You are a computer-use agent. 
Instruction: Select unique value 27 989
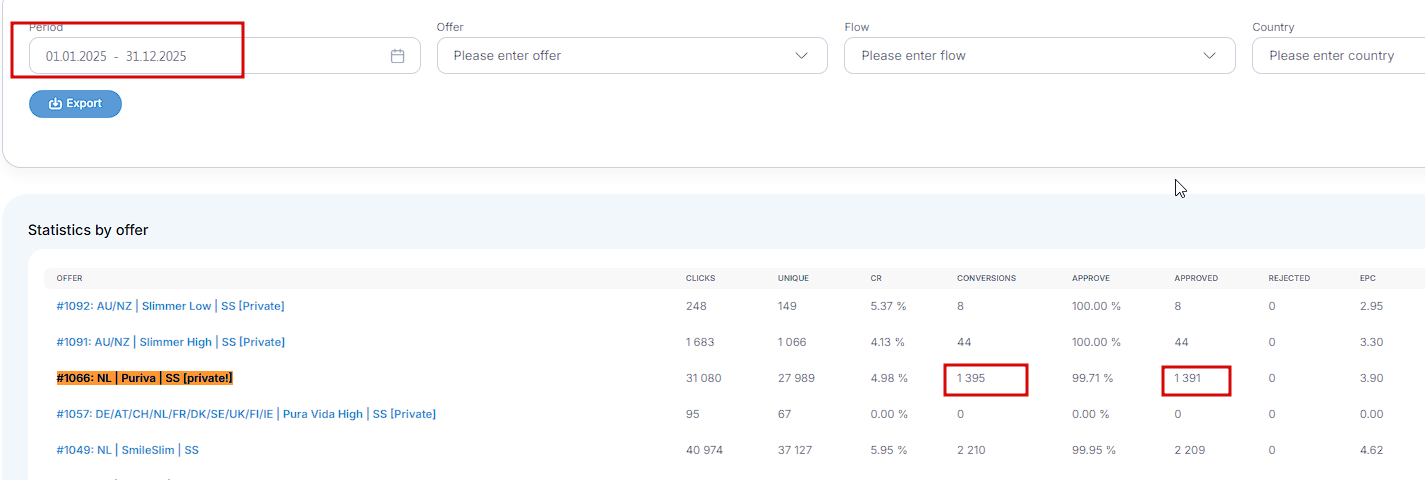coord(796,378)
